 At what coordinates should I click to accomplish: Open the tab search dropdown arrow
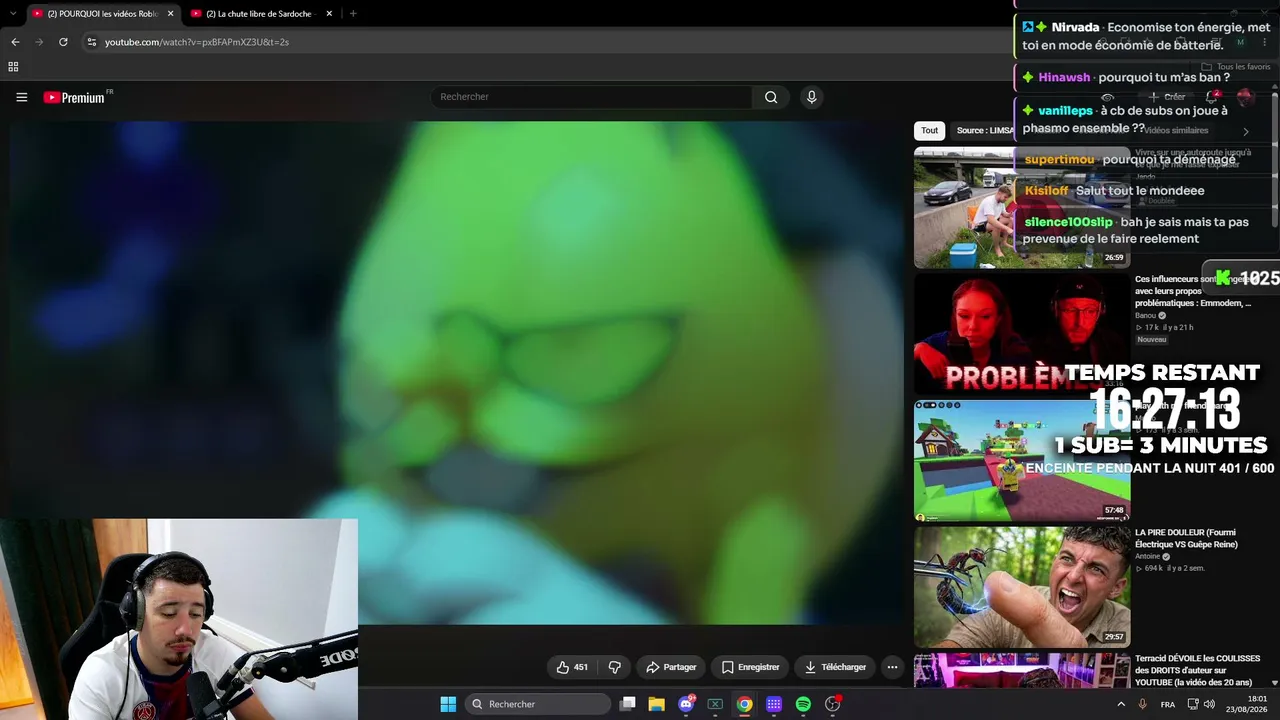coord(12,13)
